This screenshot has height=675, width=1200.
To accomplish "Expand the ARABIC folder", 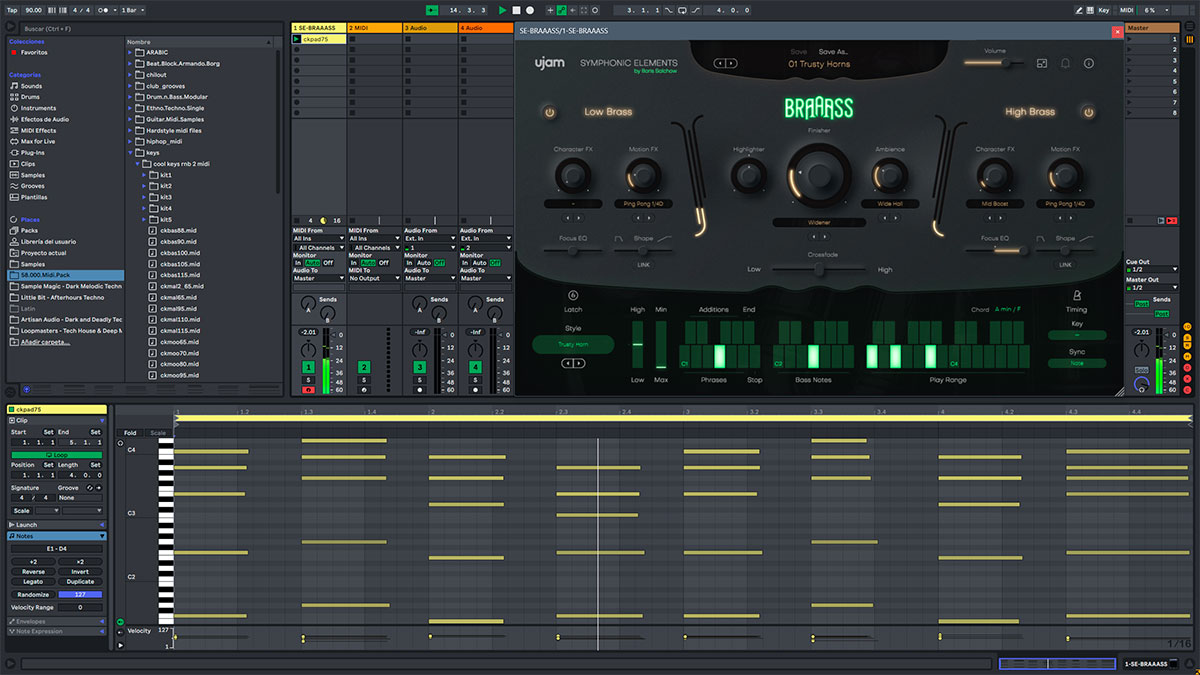I will (132, 52).
